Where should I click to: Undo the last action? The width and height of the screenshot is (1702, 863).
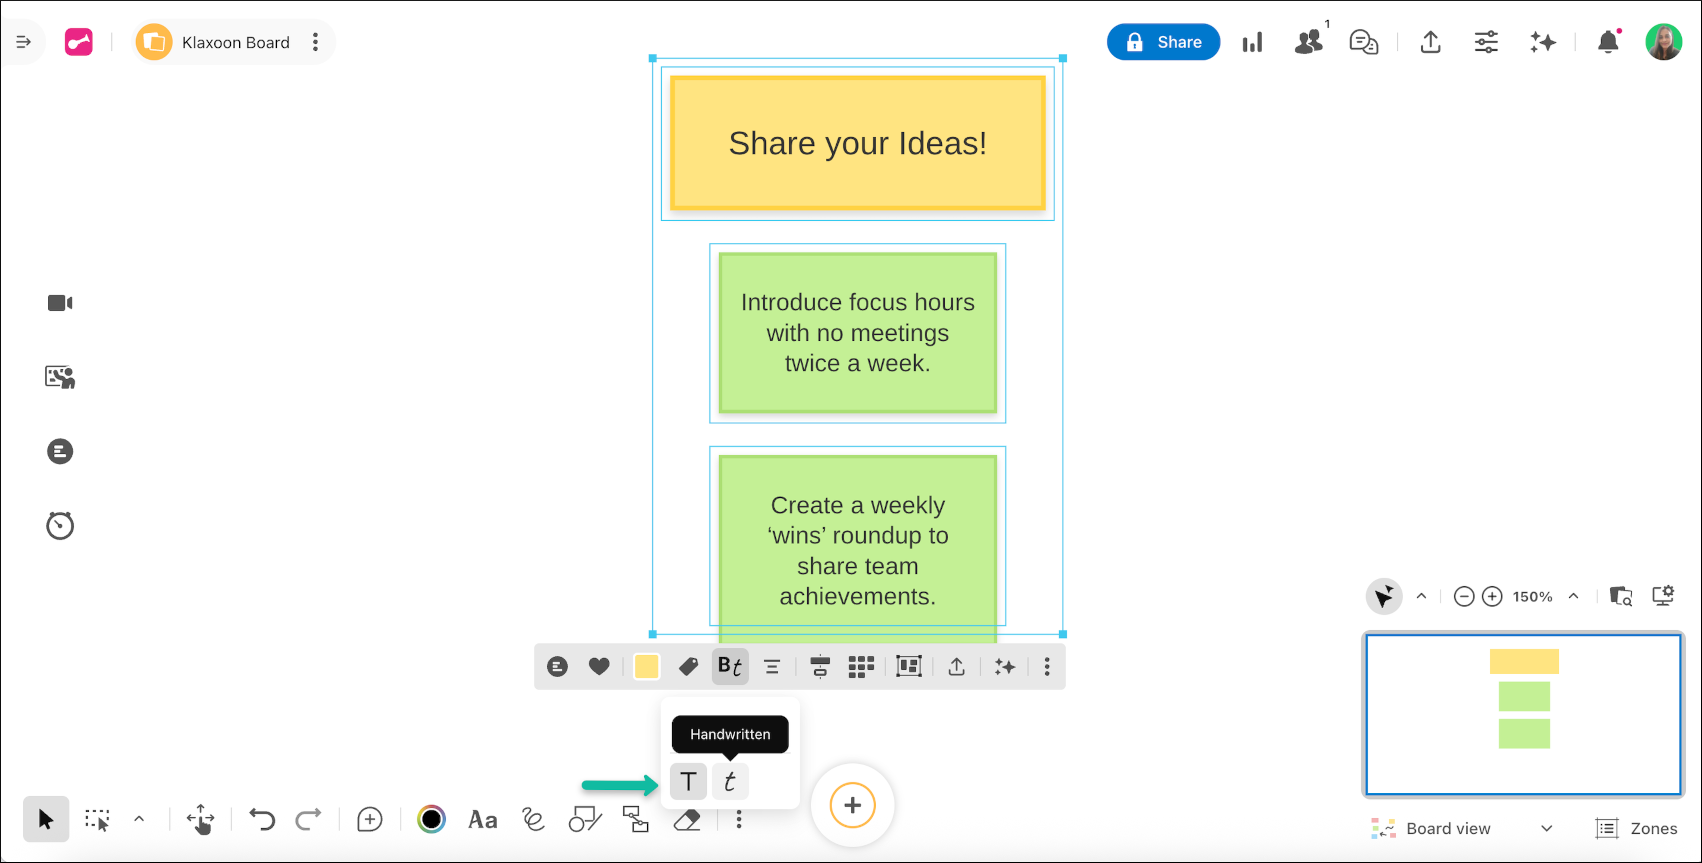(262, 820)
